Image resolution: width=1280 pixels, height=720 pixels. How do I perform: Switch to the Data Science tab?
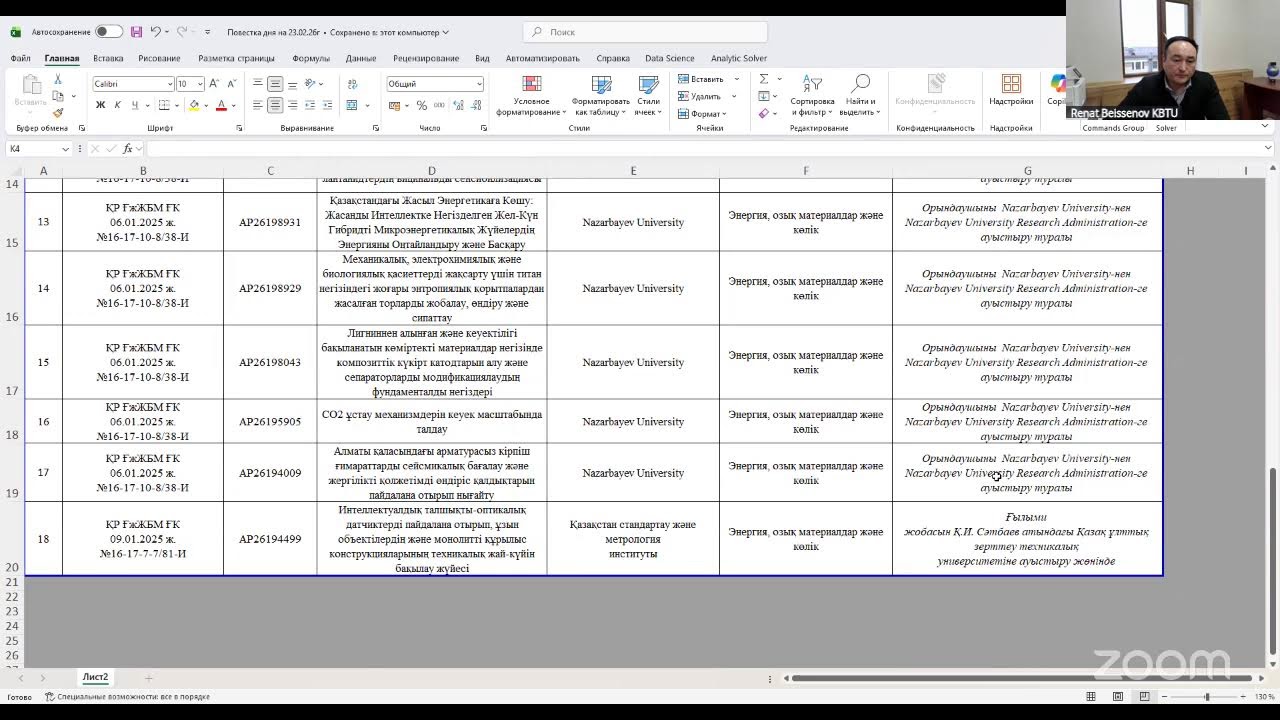pyautogui.click(x=669, y=58)
